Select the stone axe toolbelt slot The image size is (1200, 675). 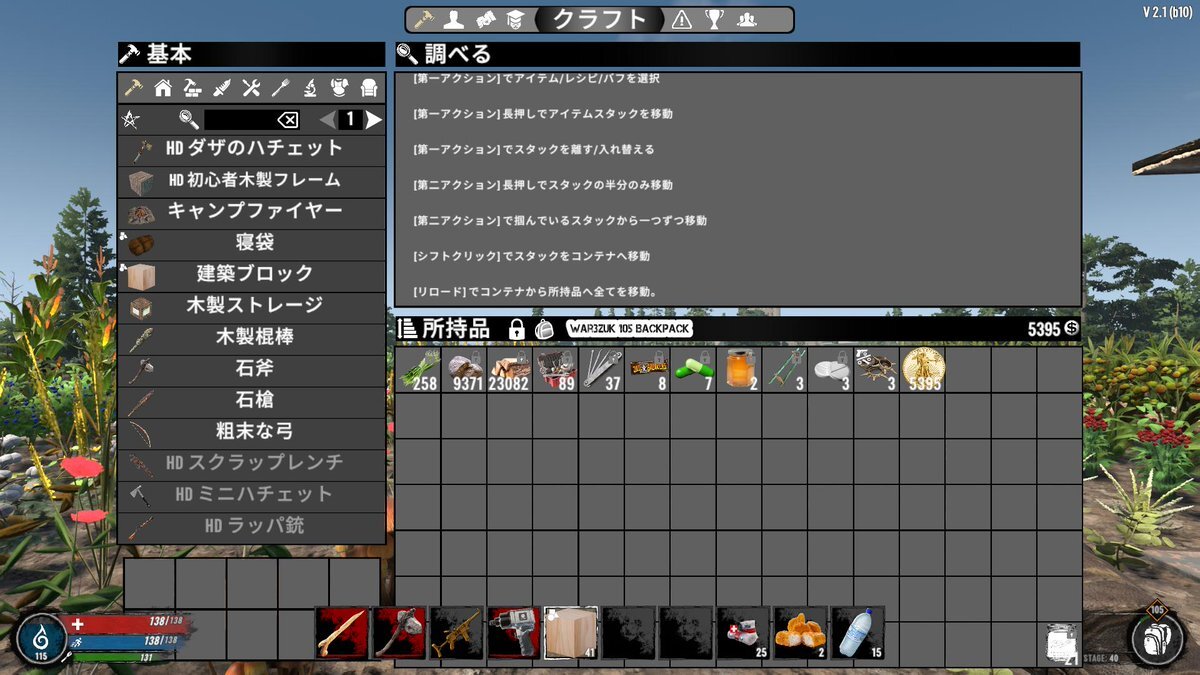pos(400,633)
